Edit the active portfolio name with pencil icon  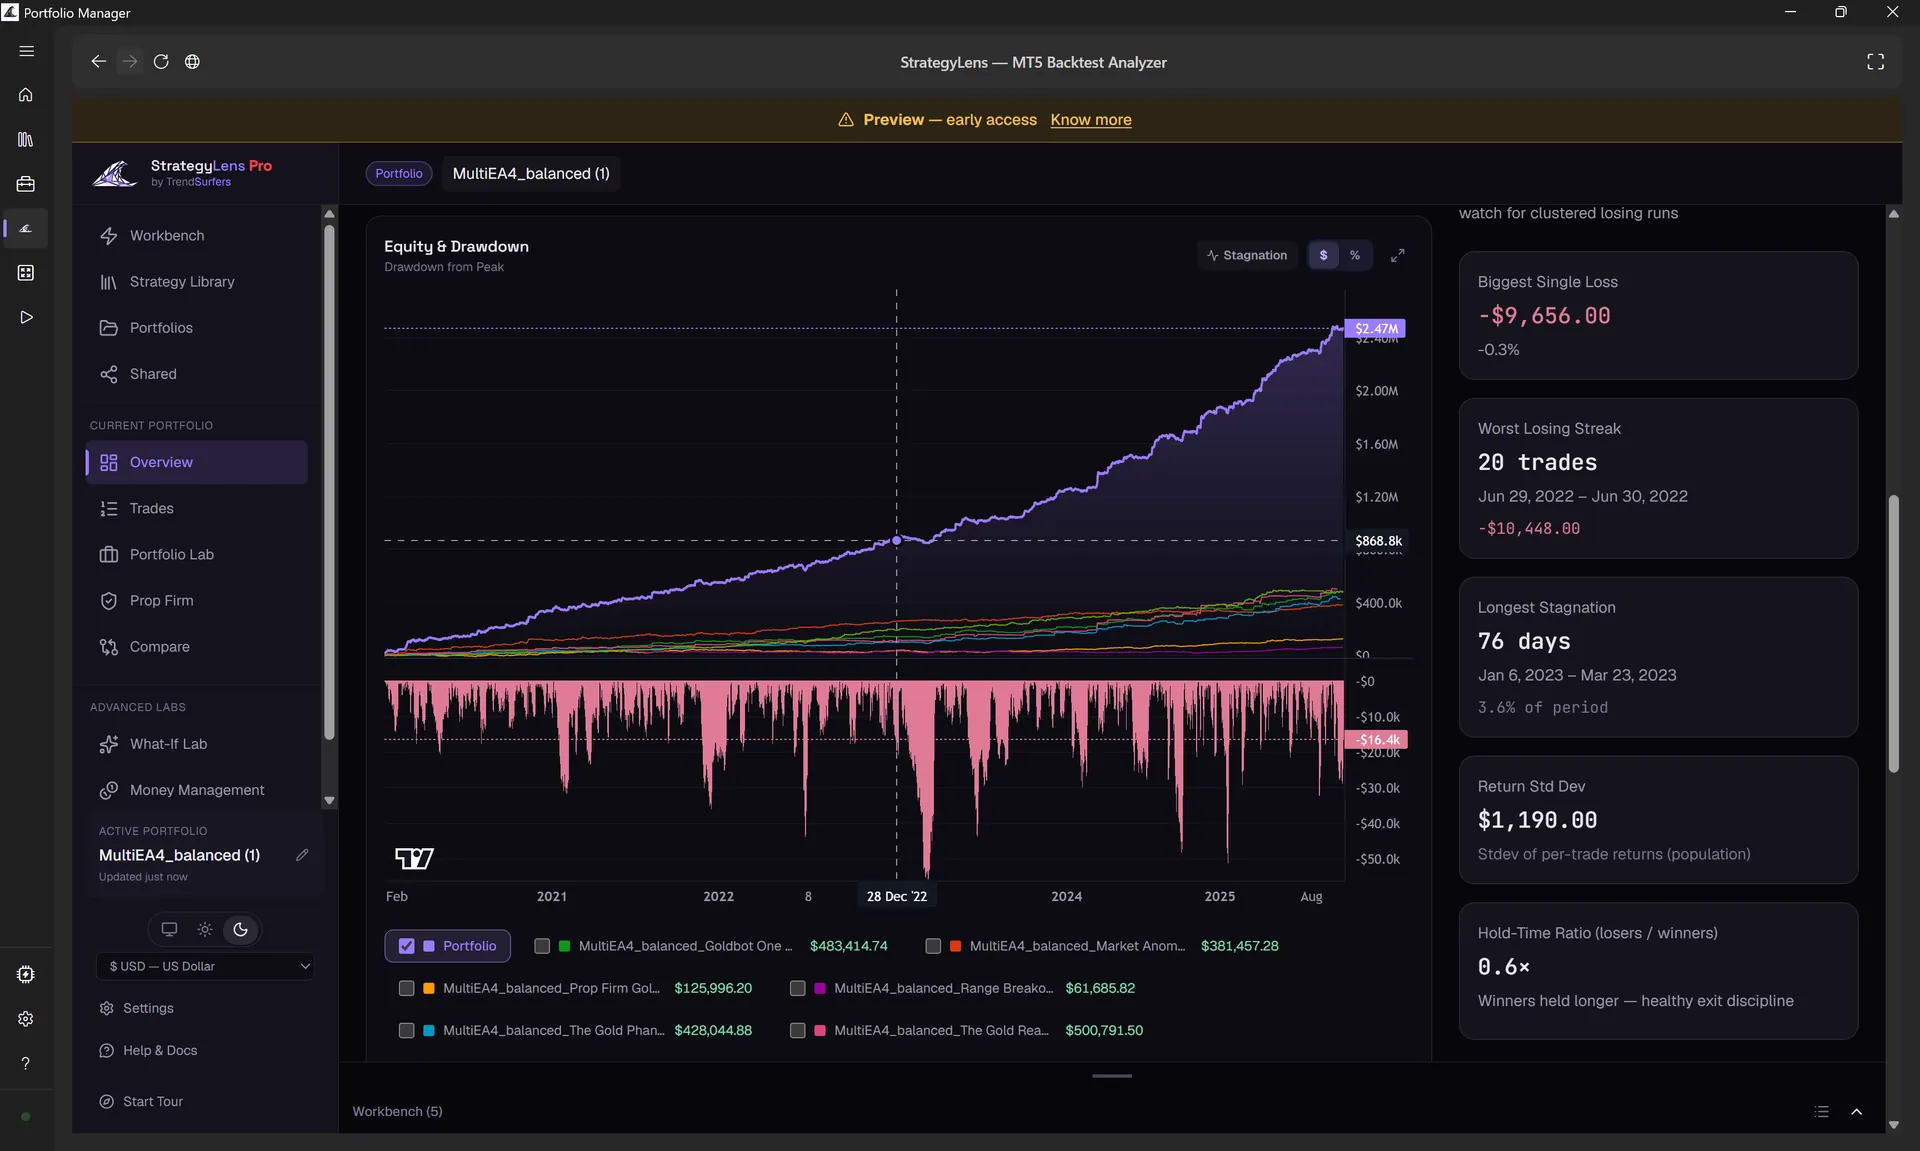[x=302, y=855]
